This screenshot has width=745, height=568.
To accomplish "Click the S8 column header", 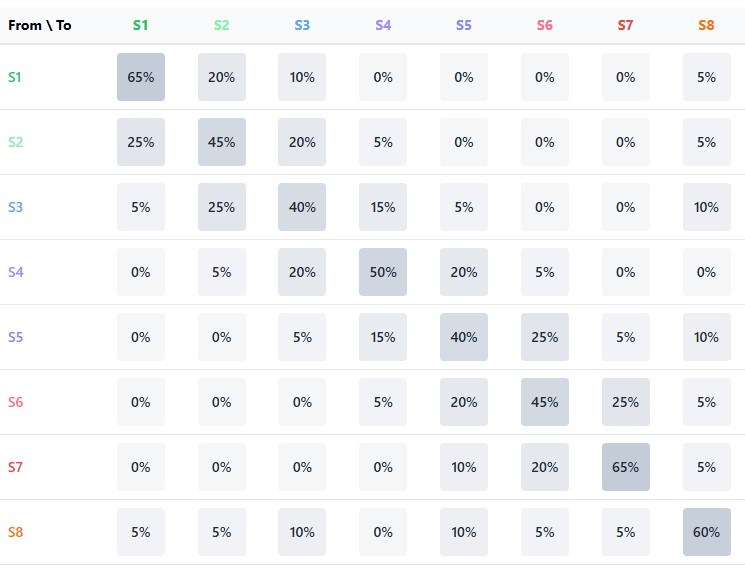I will point(707,25).
